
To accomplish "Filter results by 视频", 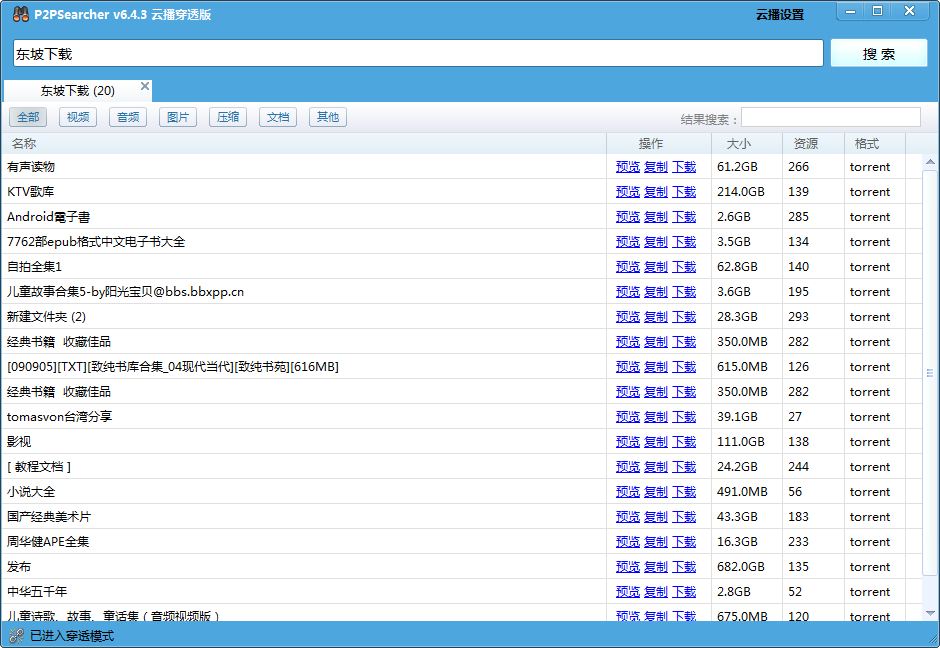I will point(78,117).
